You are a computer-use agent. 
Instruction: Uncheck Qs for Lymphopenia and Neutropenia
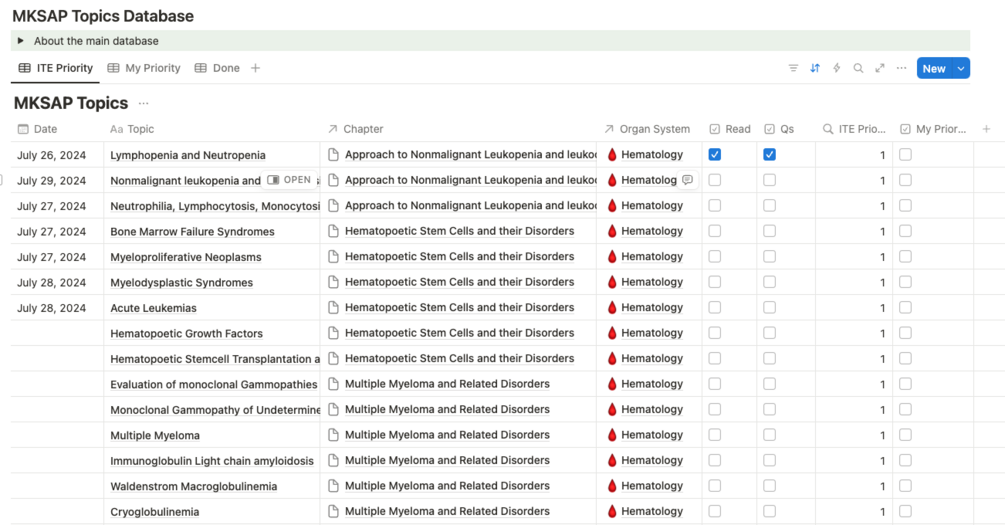tap(770, 154)
